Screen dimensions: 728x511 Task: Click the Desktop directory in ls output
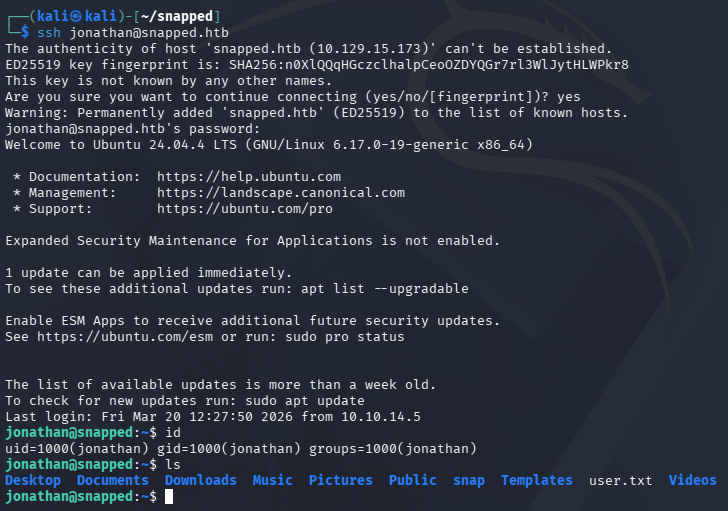tap(33, 481)
